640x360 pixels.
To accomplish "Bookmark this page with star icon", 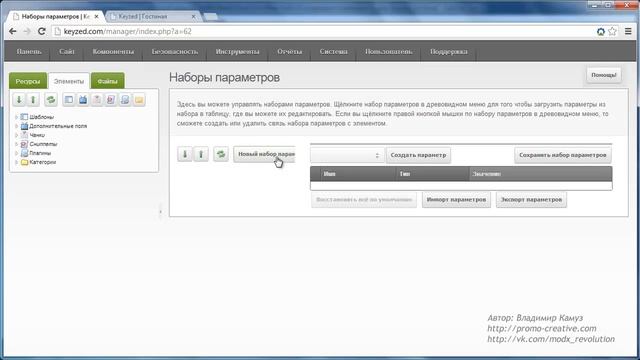I will coord(612,31).
